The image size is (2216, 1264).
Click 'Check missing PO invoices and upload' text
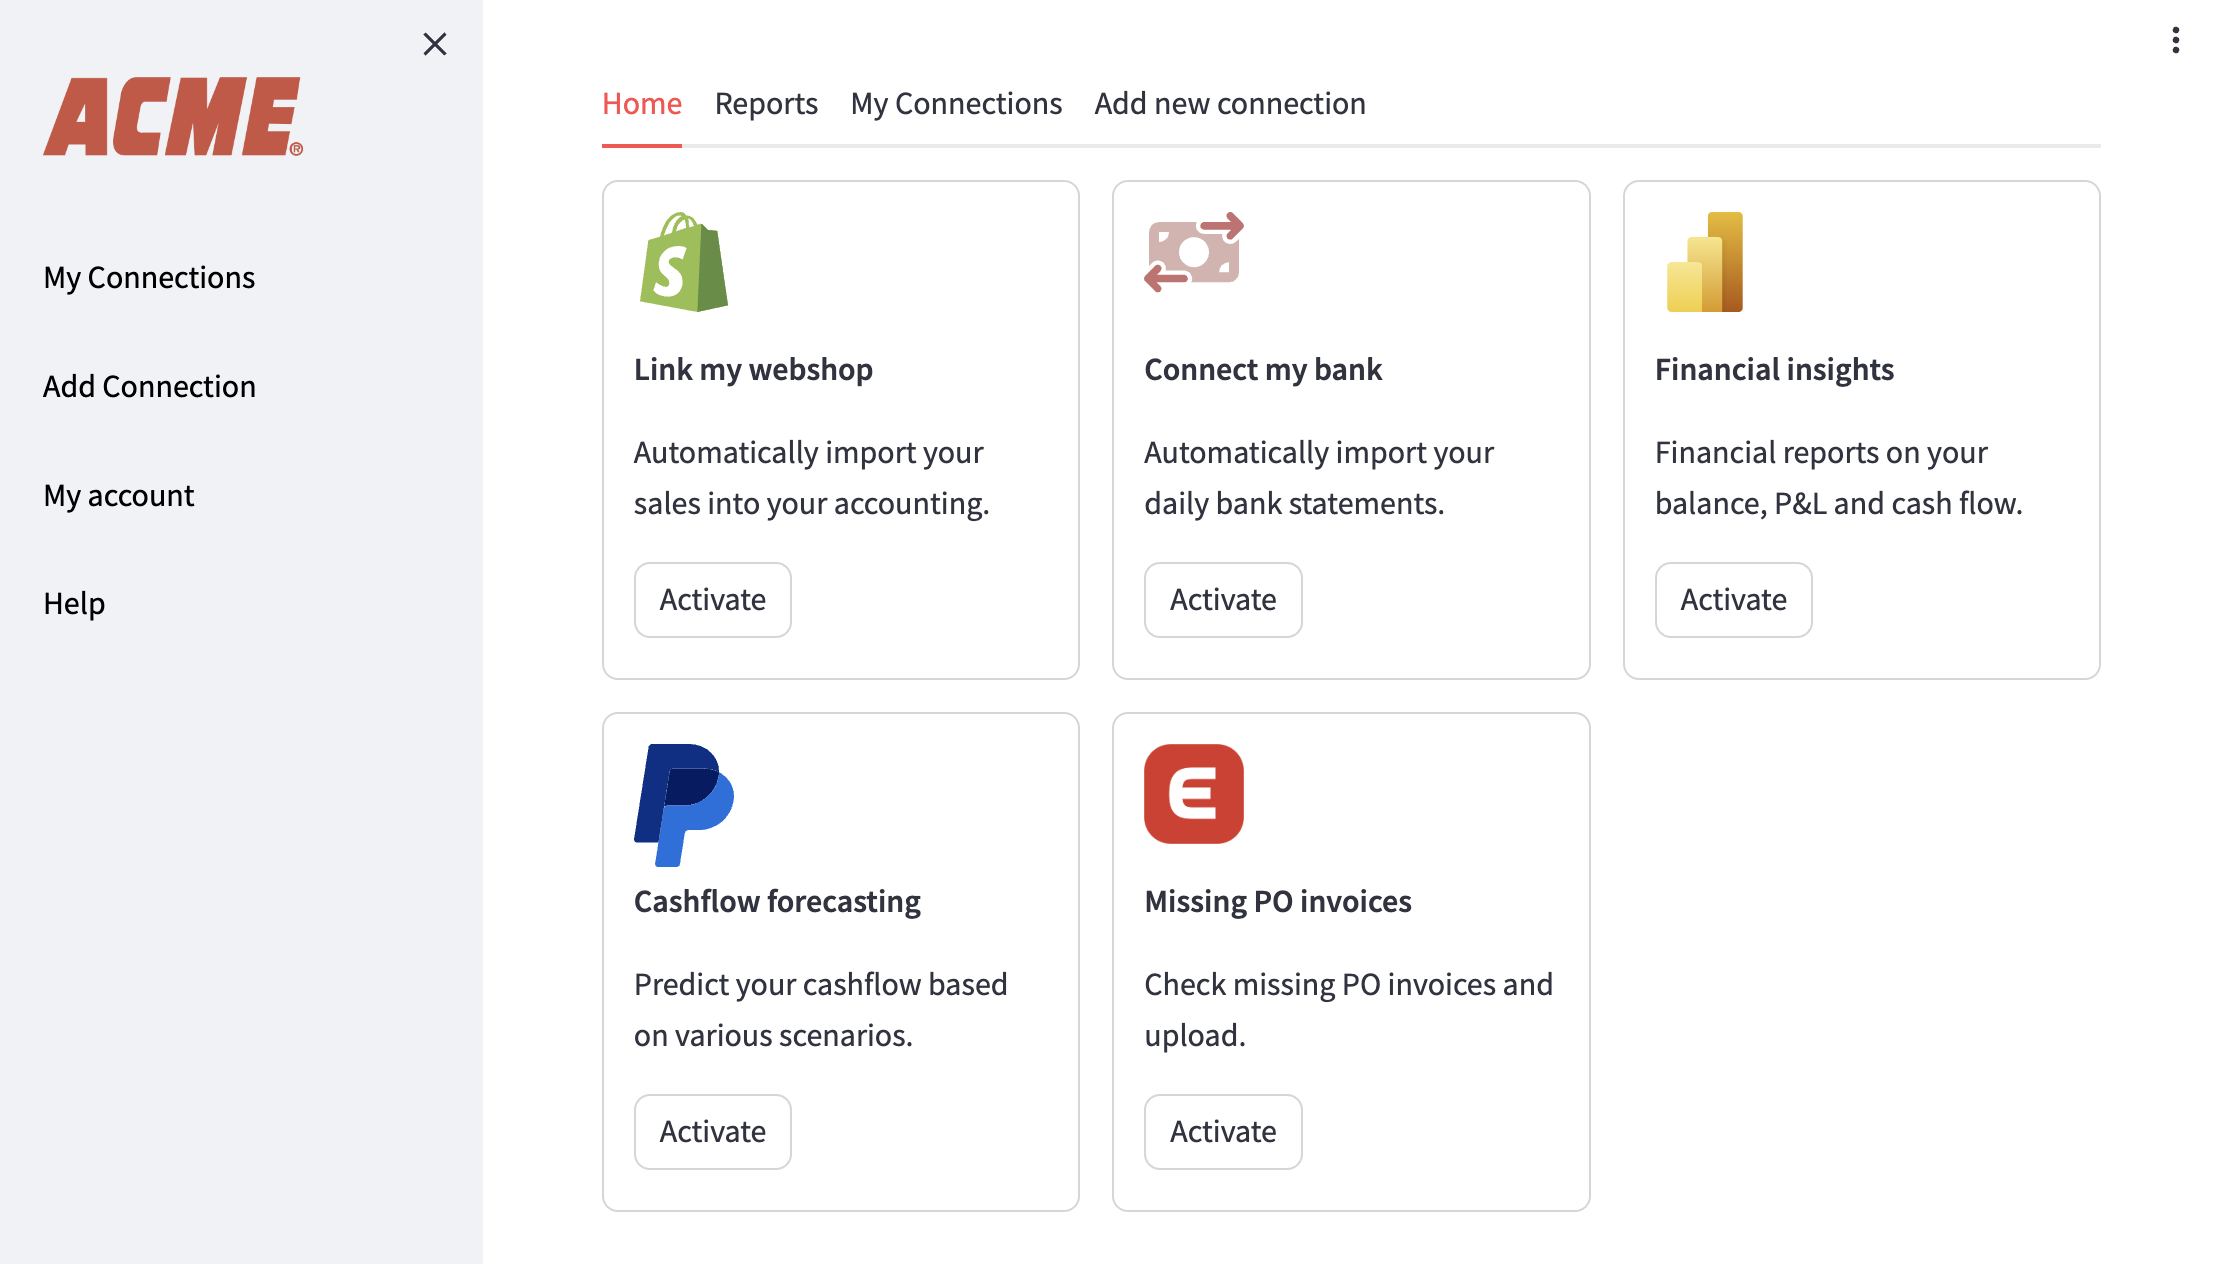[x=1348, y=1010]
